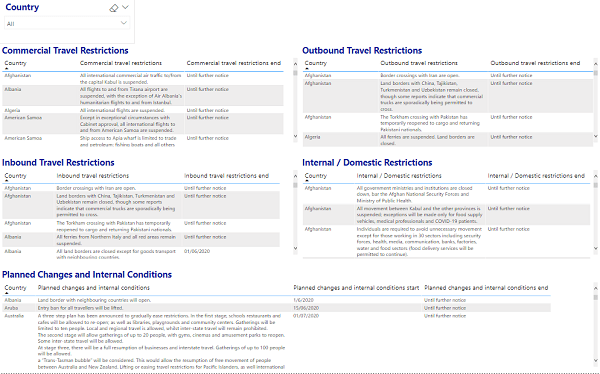Sort by Country in Commercial Travel Restrictions table

point(15,63)
